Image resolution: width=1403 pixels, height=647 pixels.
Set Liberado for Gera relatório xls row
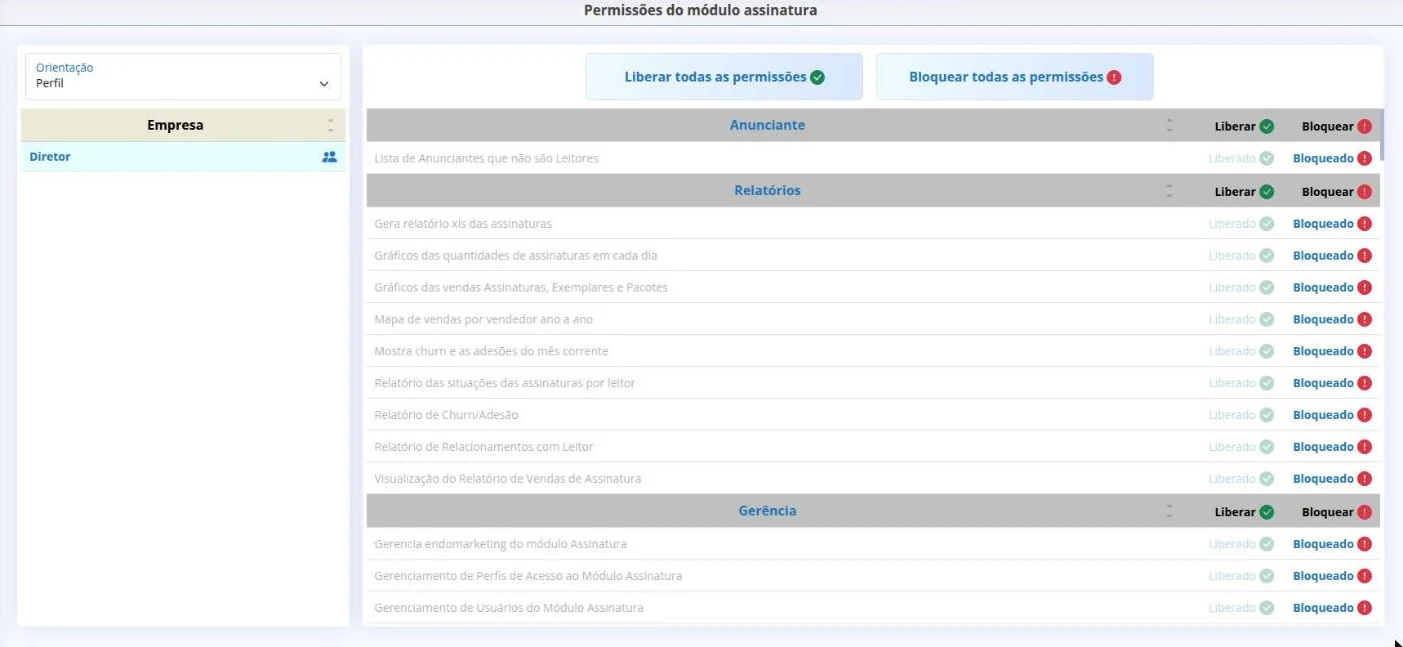tap(1241, 224)
